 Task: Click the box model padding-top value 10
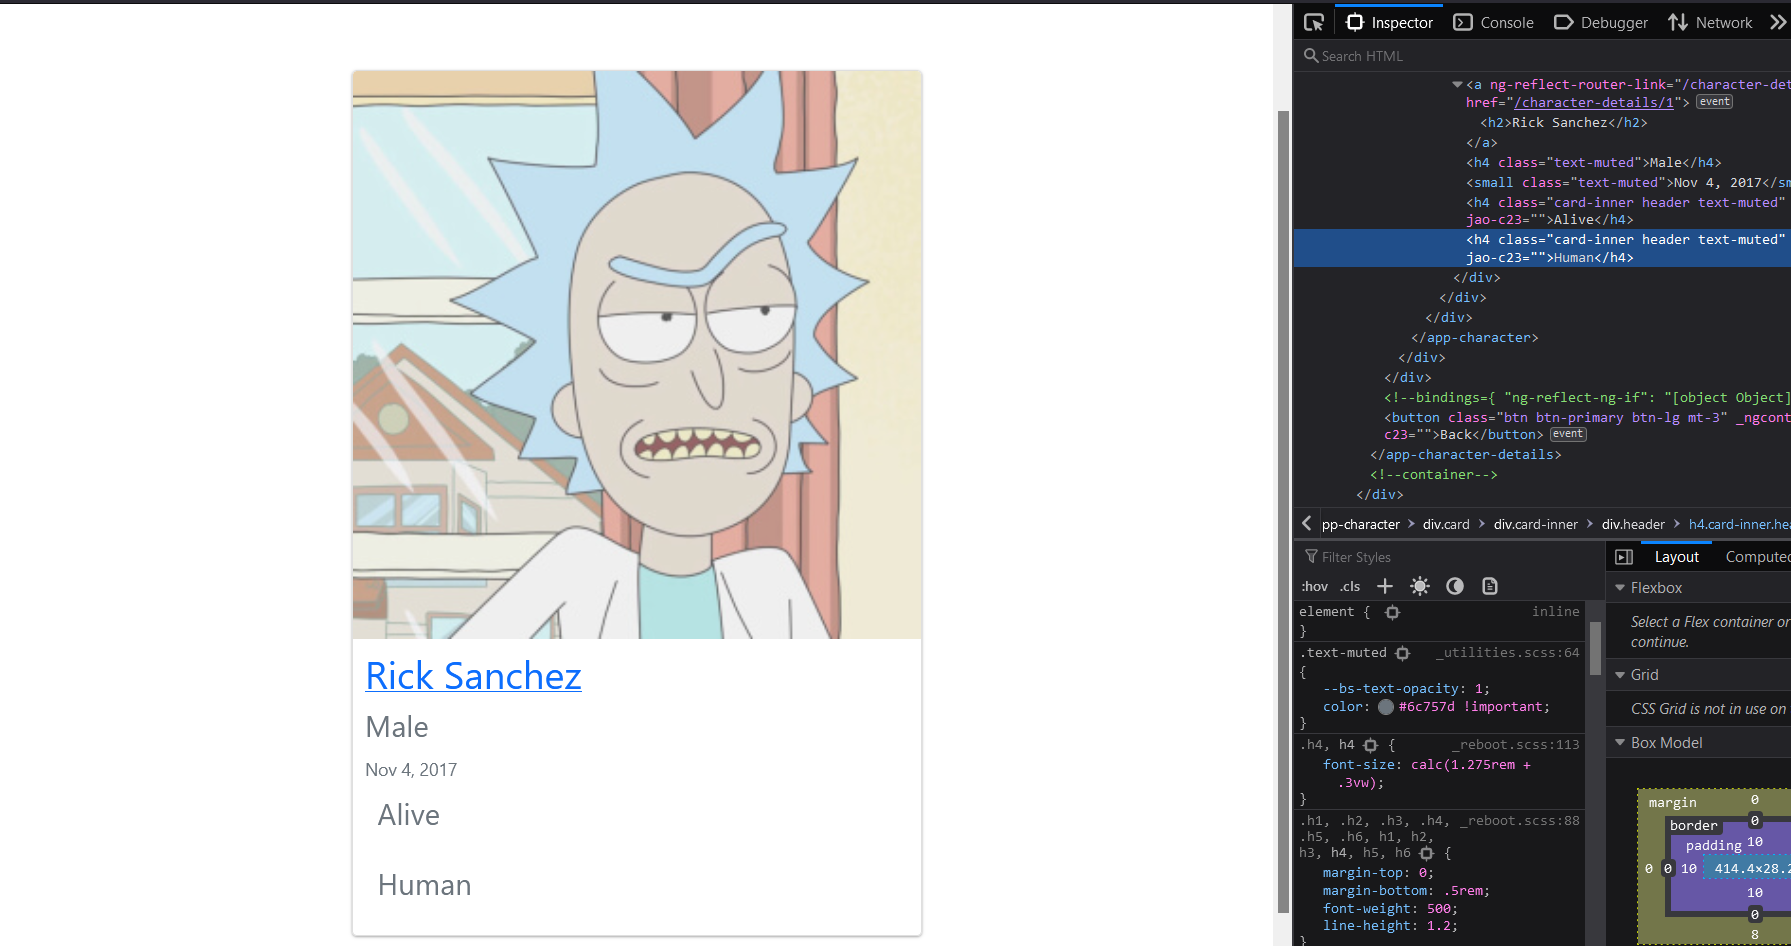[1755, 842]
